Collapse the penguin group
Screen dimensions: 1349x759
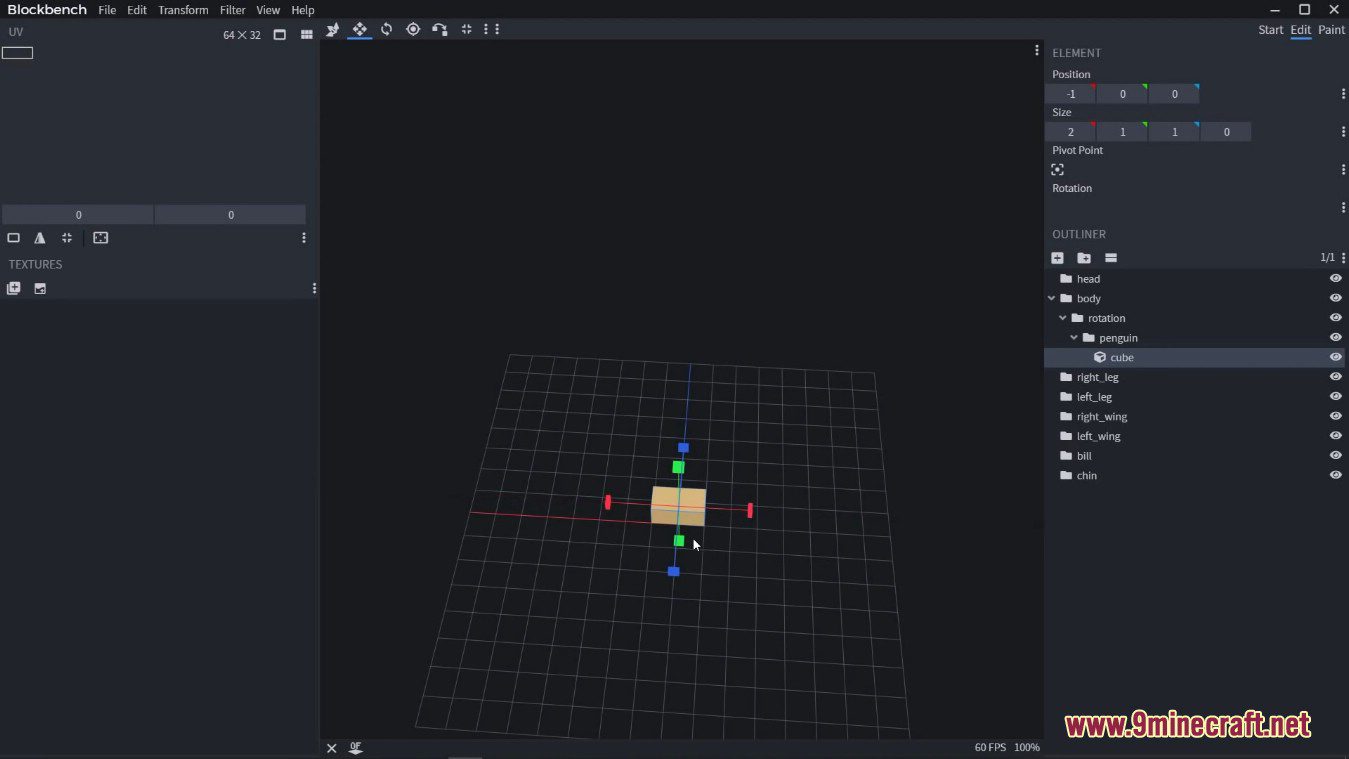point(1073,337)
